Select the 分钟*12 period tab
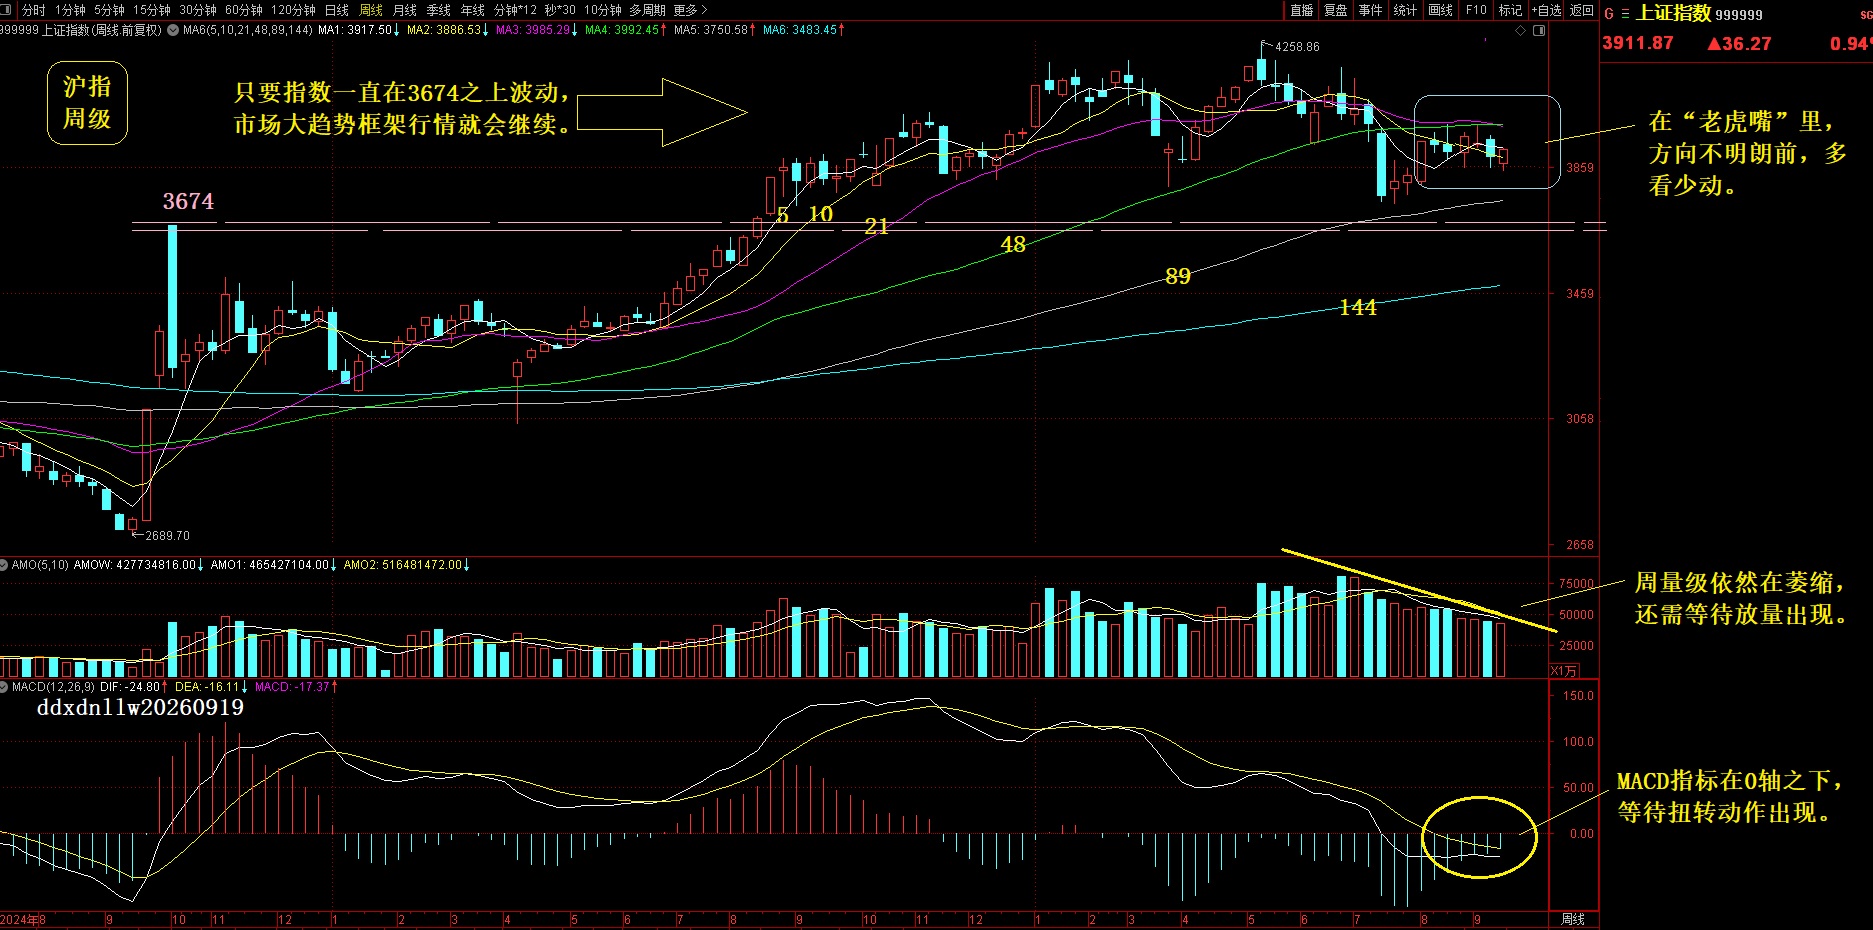The image size is (1873, 930). click(x=515, y=10)
